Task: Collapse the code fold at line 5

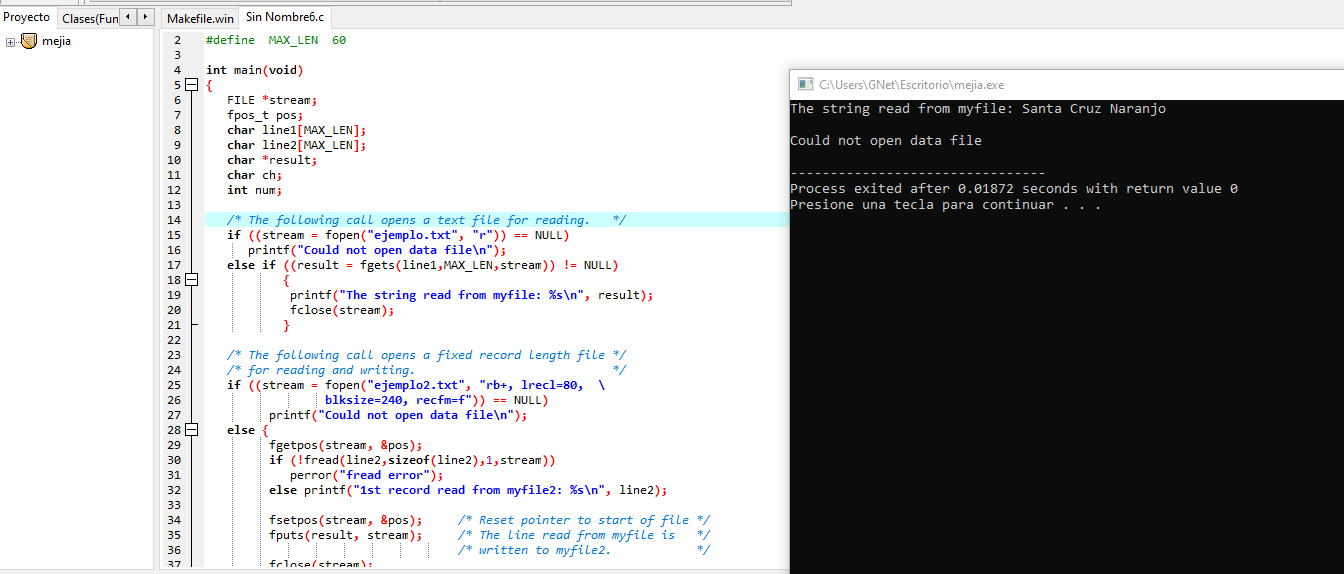Action: (193, 85)
